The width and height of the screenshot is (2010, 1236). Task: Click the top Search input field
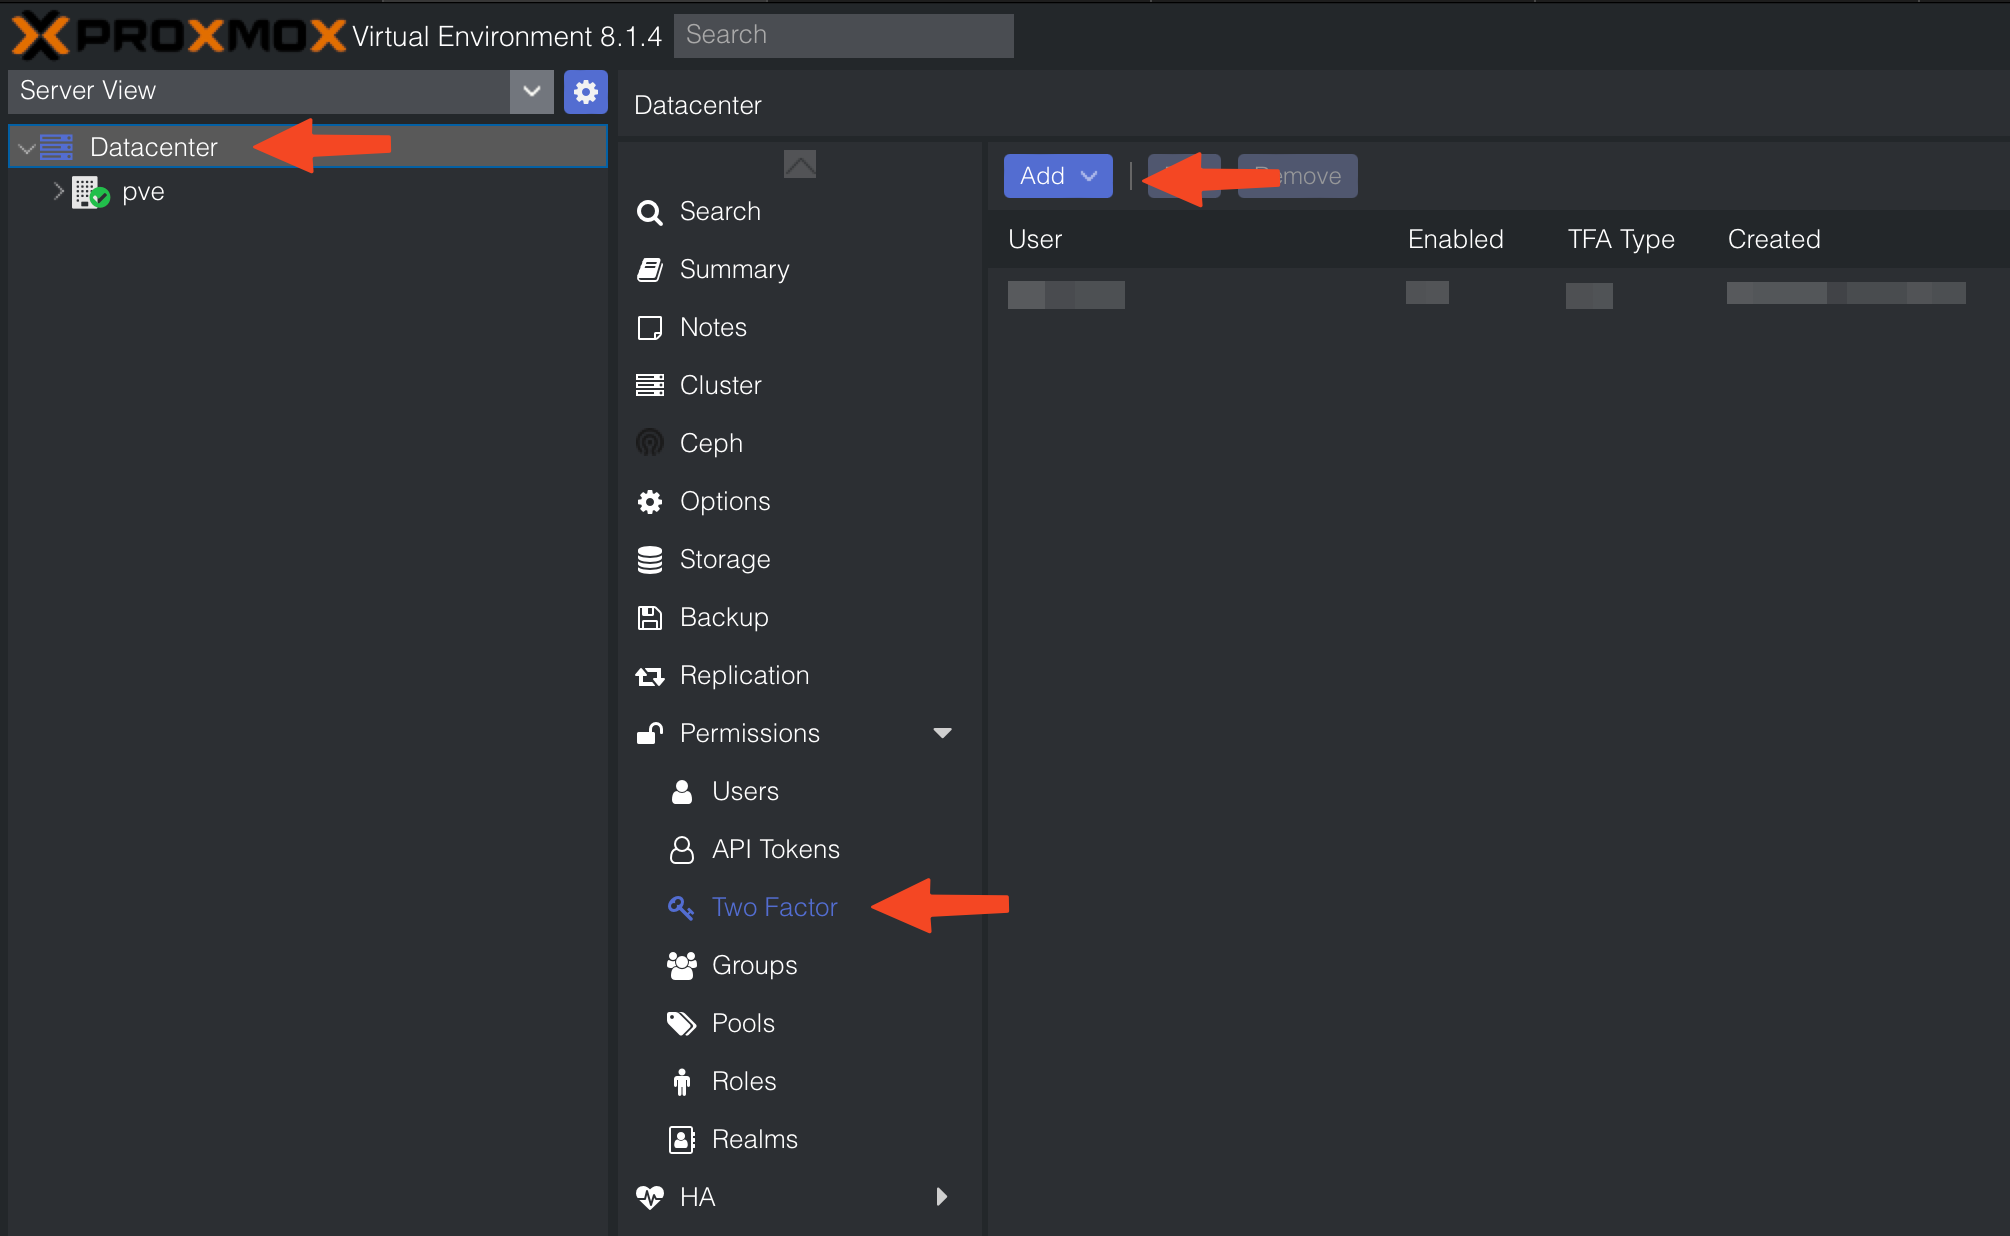[x=843, y=35]
